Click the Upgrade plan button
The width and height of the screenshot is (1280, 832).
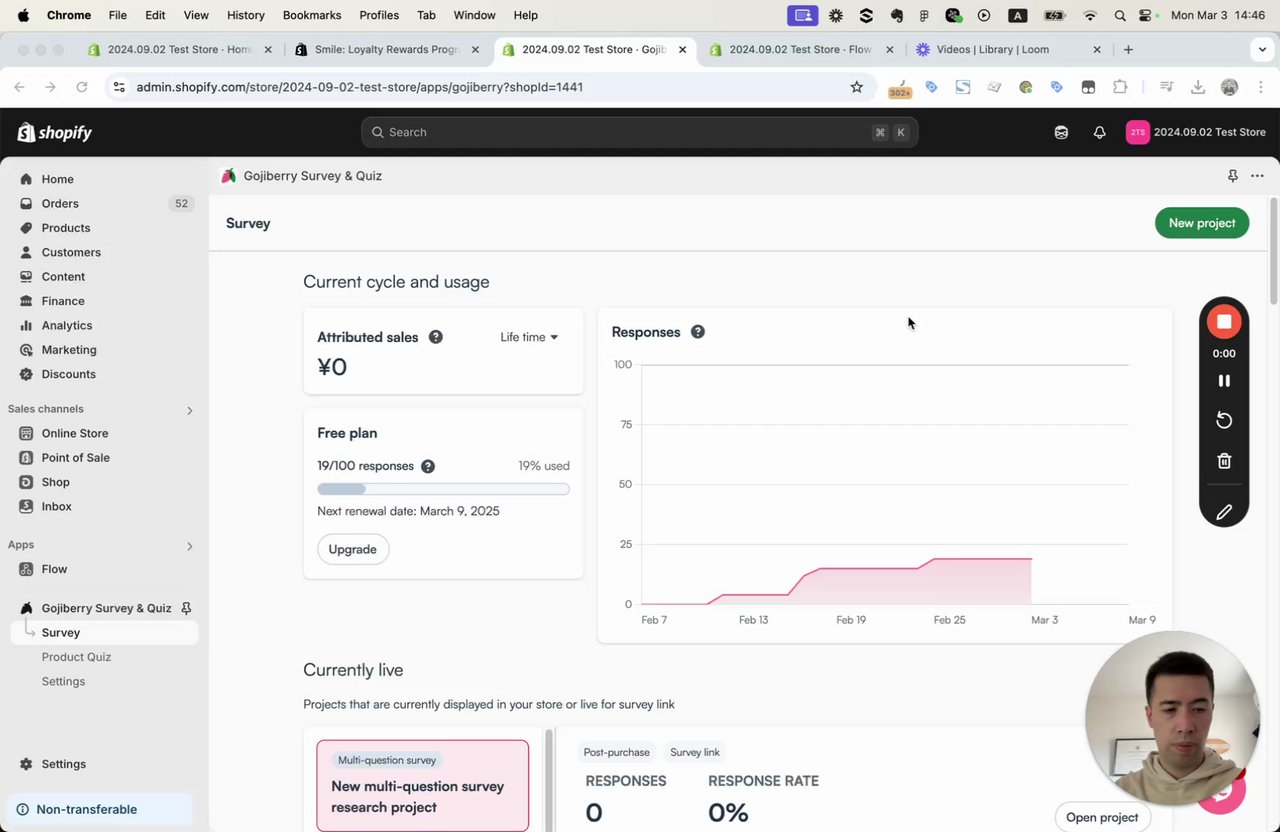tap(353, 549)
